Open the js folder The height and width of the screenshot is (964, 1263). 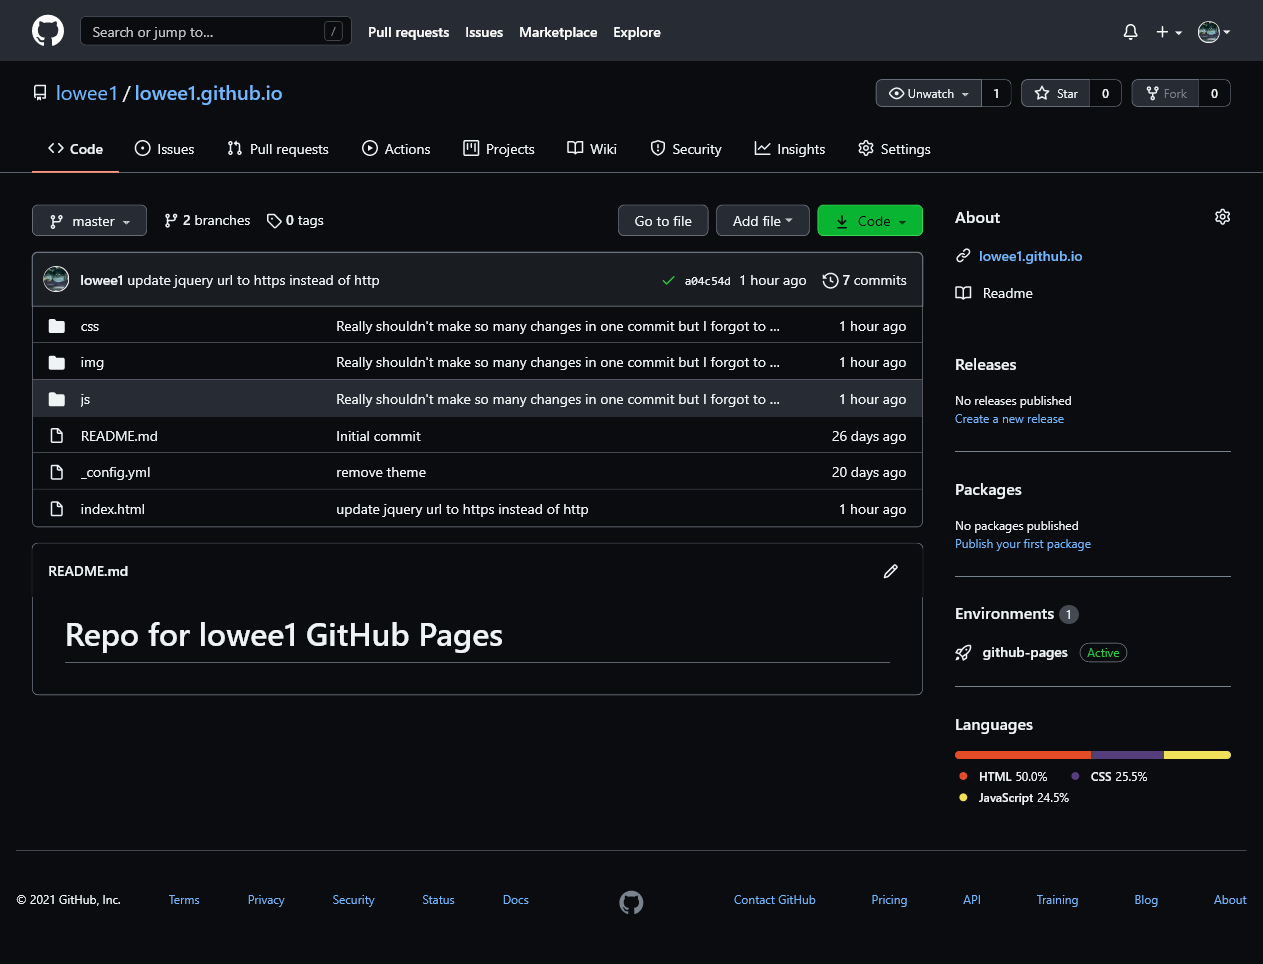85,399
